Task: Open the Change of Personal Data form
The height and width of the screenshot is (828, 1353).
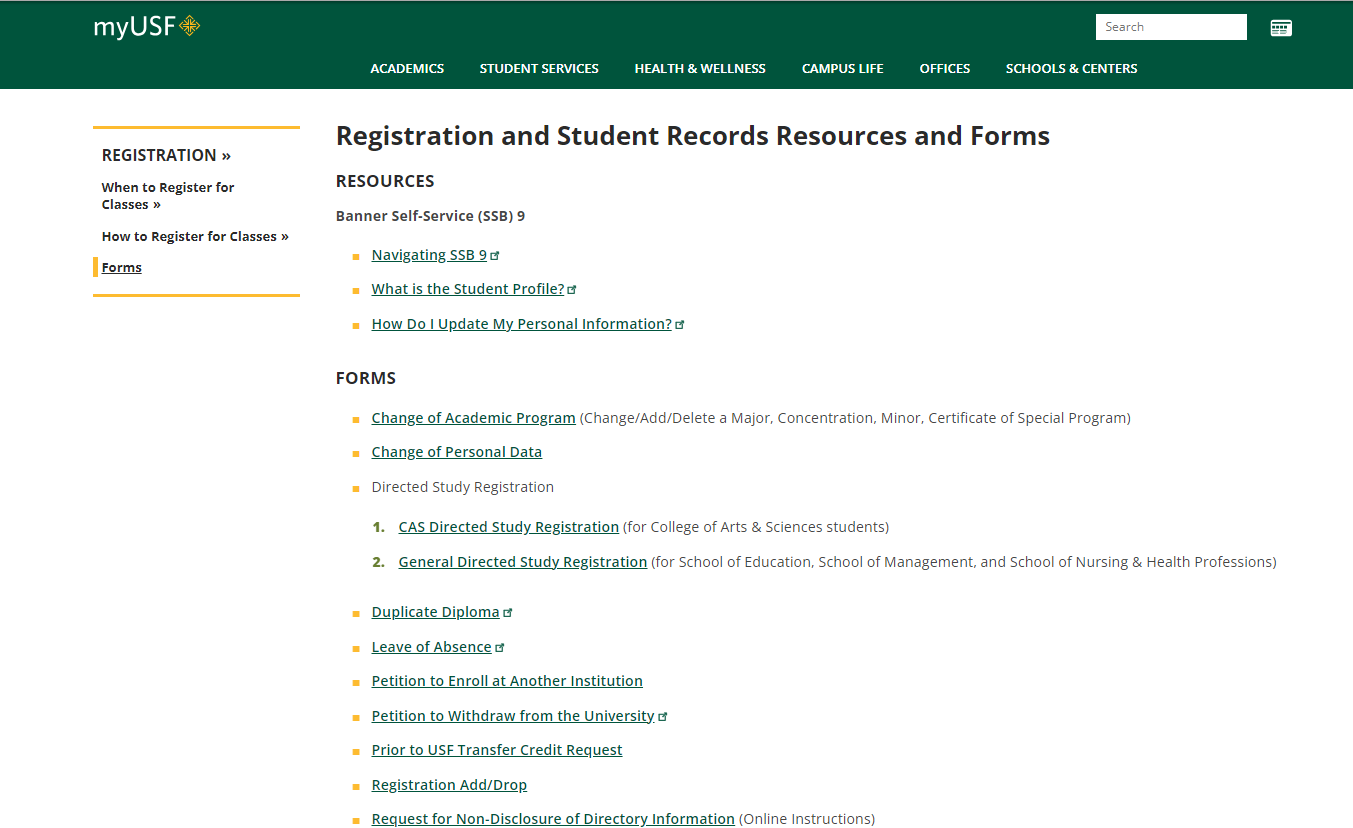Action: 456,452
